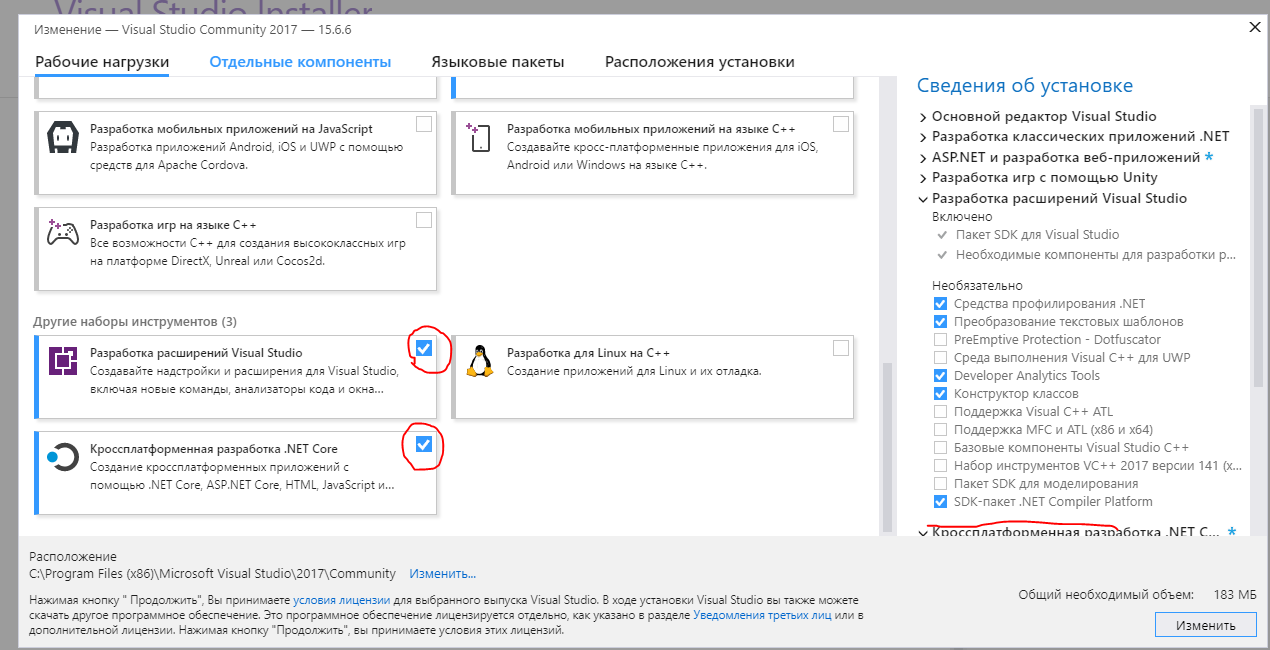Click the install path C:\Program Files text

[212, 574]
